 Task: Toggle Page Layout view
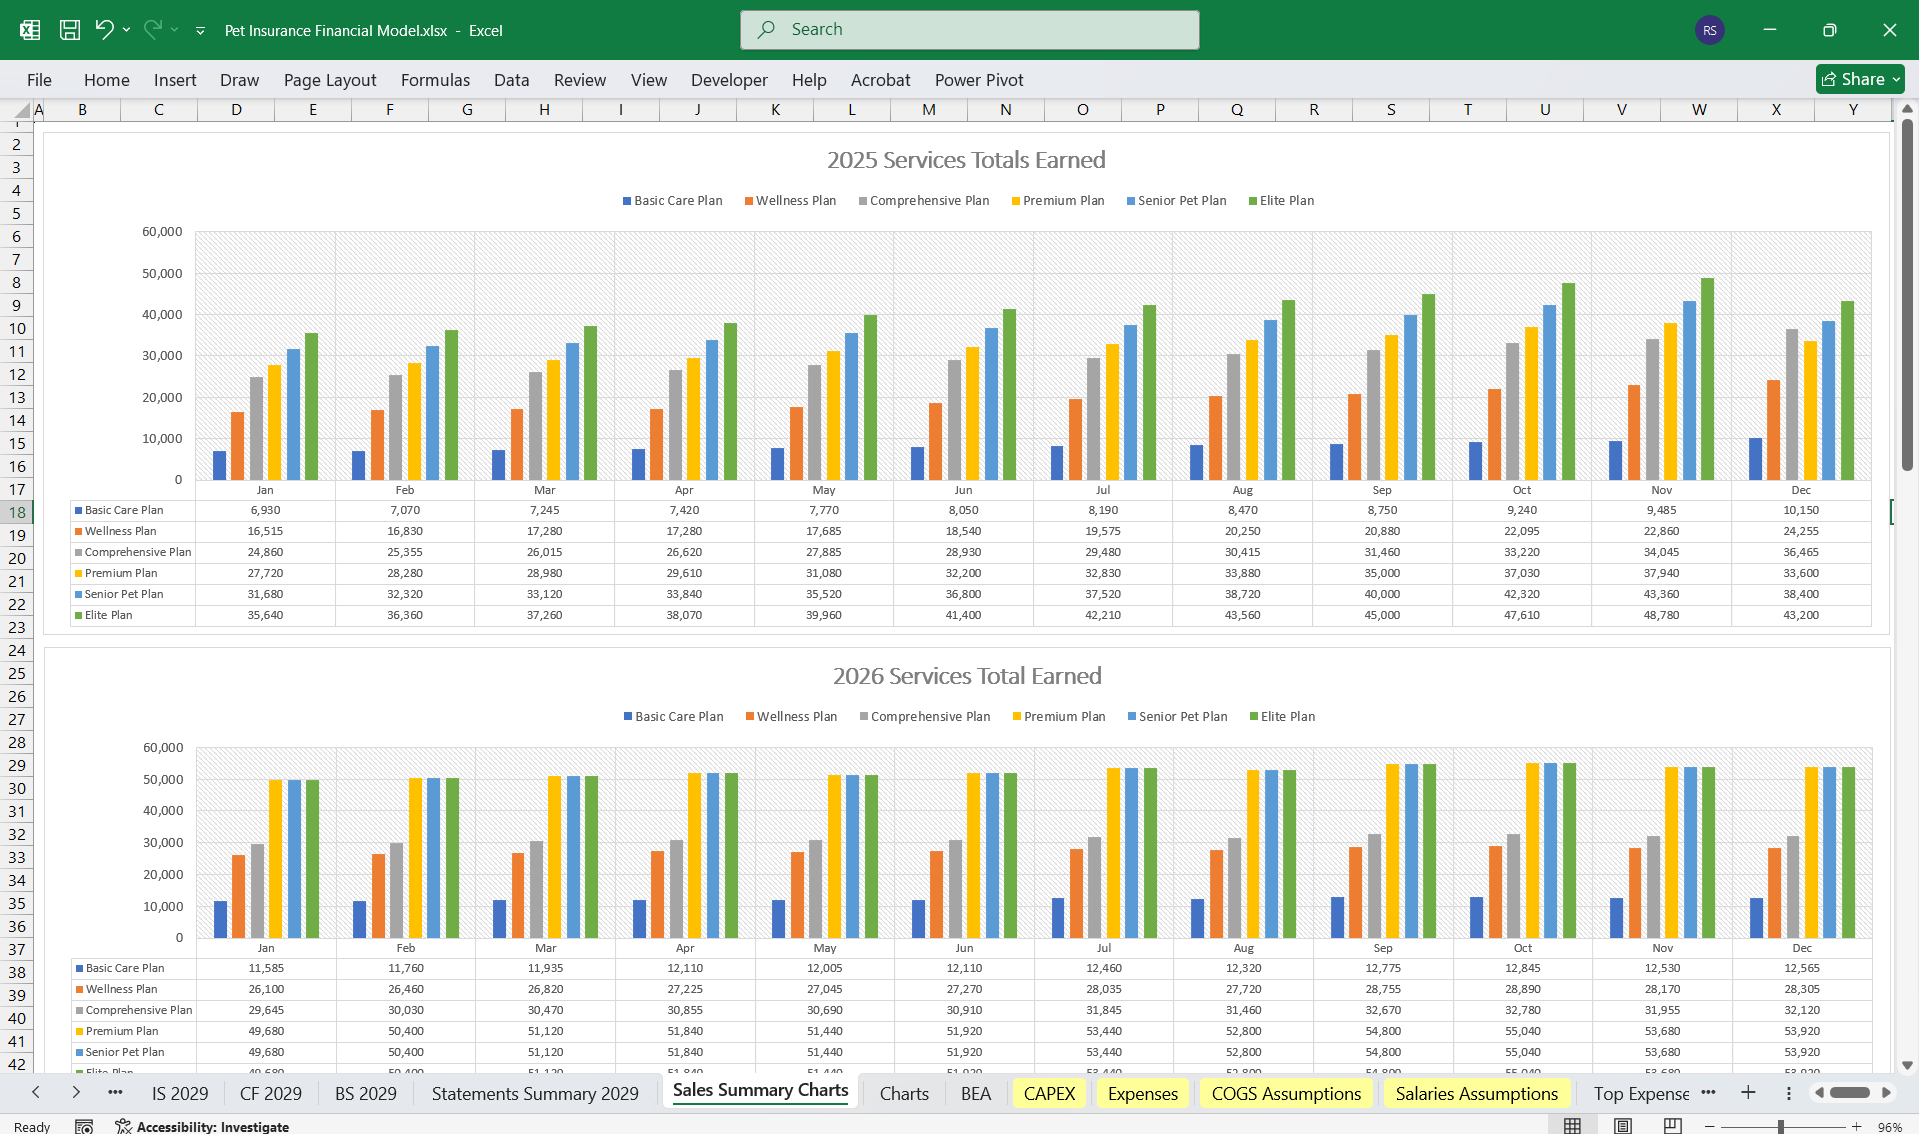coord(1622,1125)
